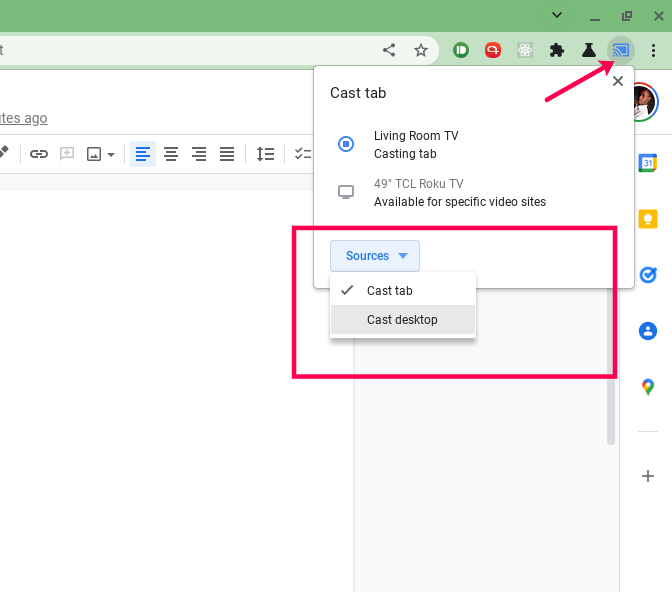Open Google Keep in the side panel
The width and height of the screenshot is (672, 592).
[648, 219]
